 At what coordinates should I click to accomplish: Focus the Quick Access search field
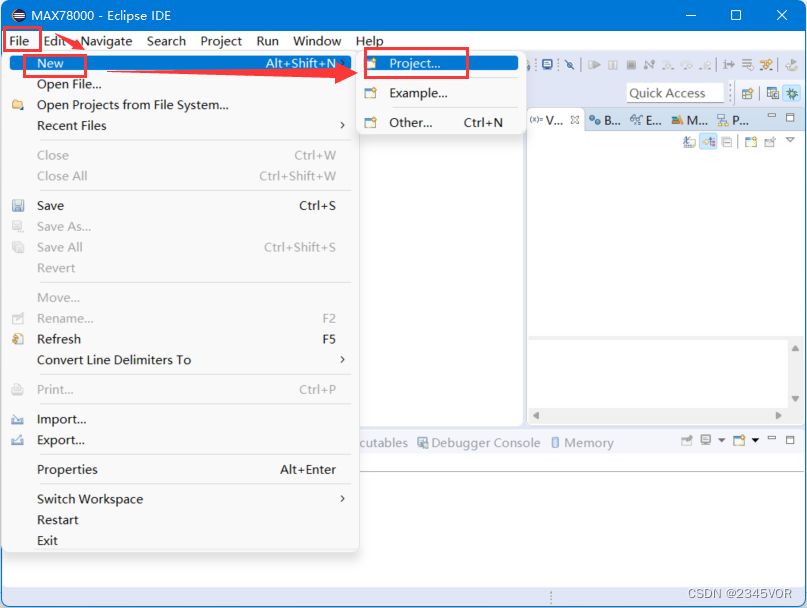[x=675, y=93]
